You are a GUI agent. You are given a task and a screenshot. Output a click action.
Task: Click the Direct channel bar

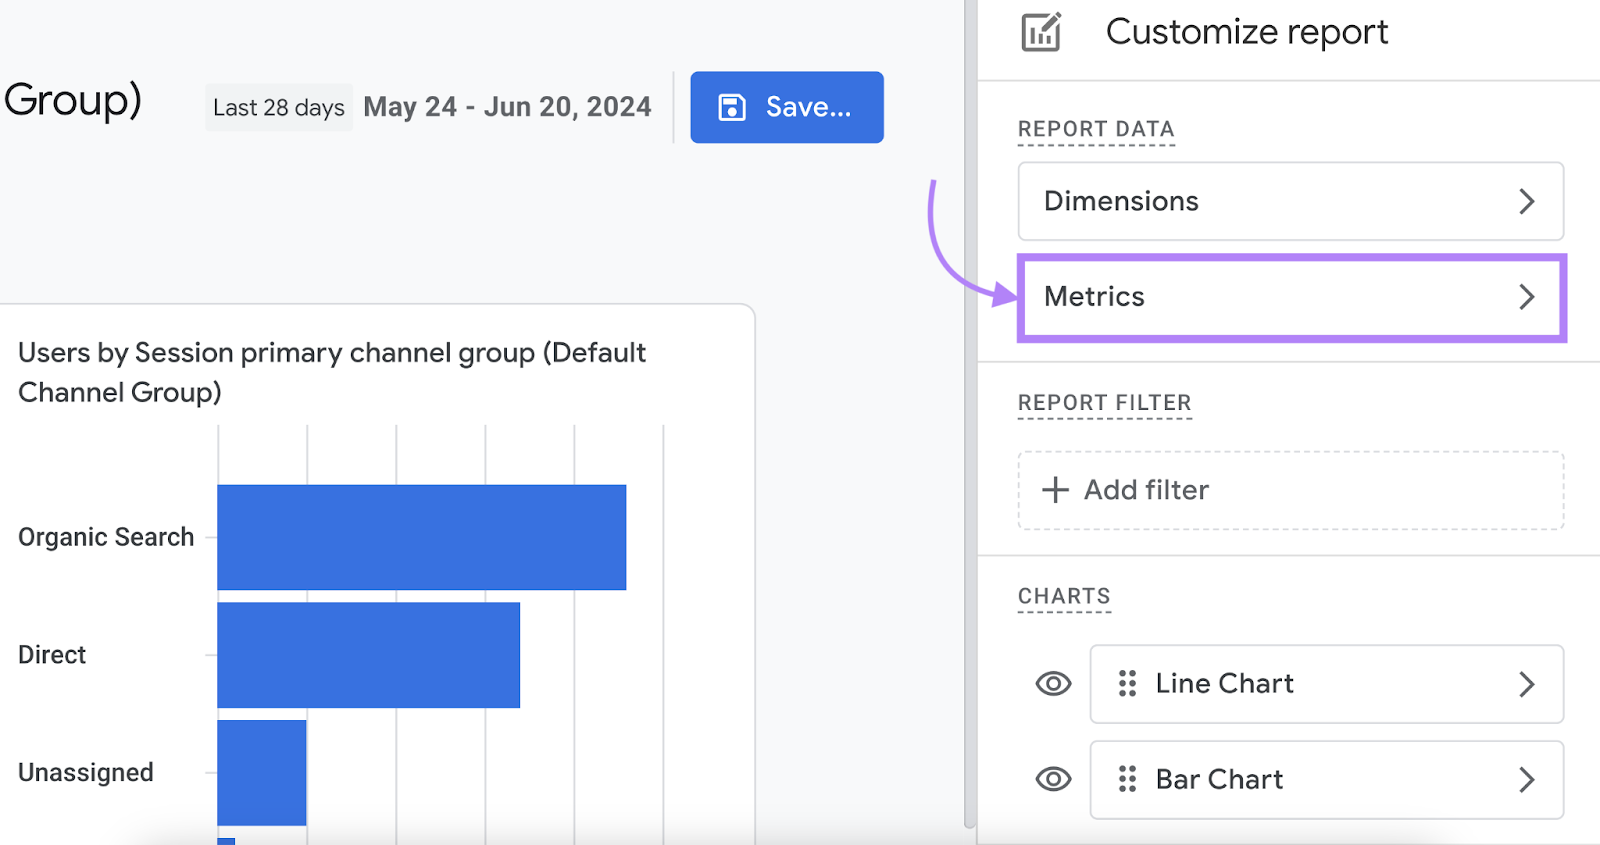pyautogui.click(x=368, y=655)
